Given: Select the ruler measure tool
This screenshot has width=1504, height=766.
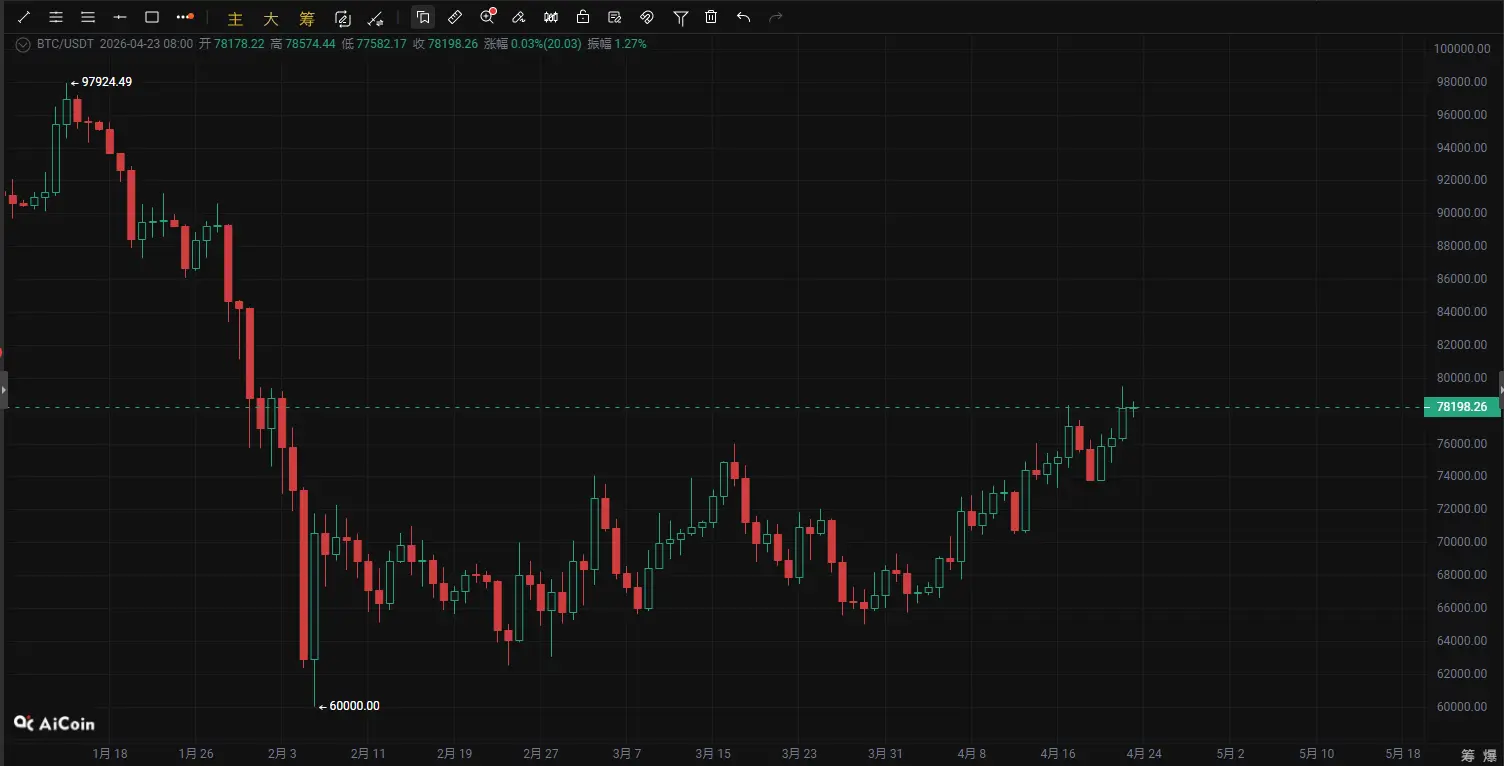Looking at the screenshot, I should (455, 17).
